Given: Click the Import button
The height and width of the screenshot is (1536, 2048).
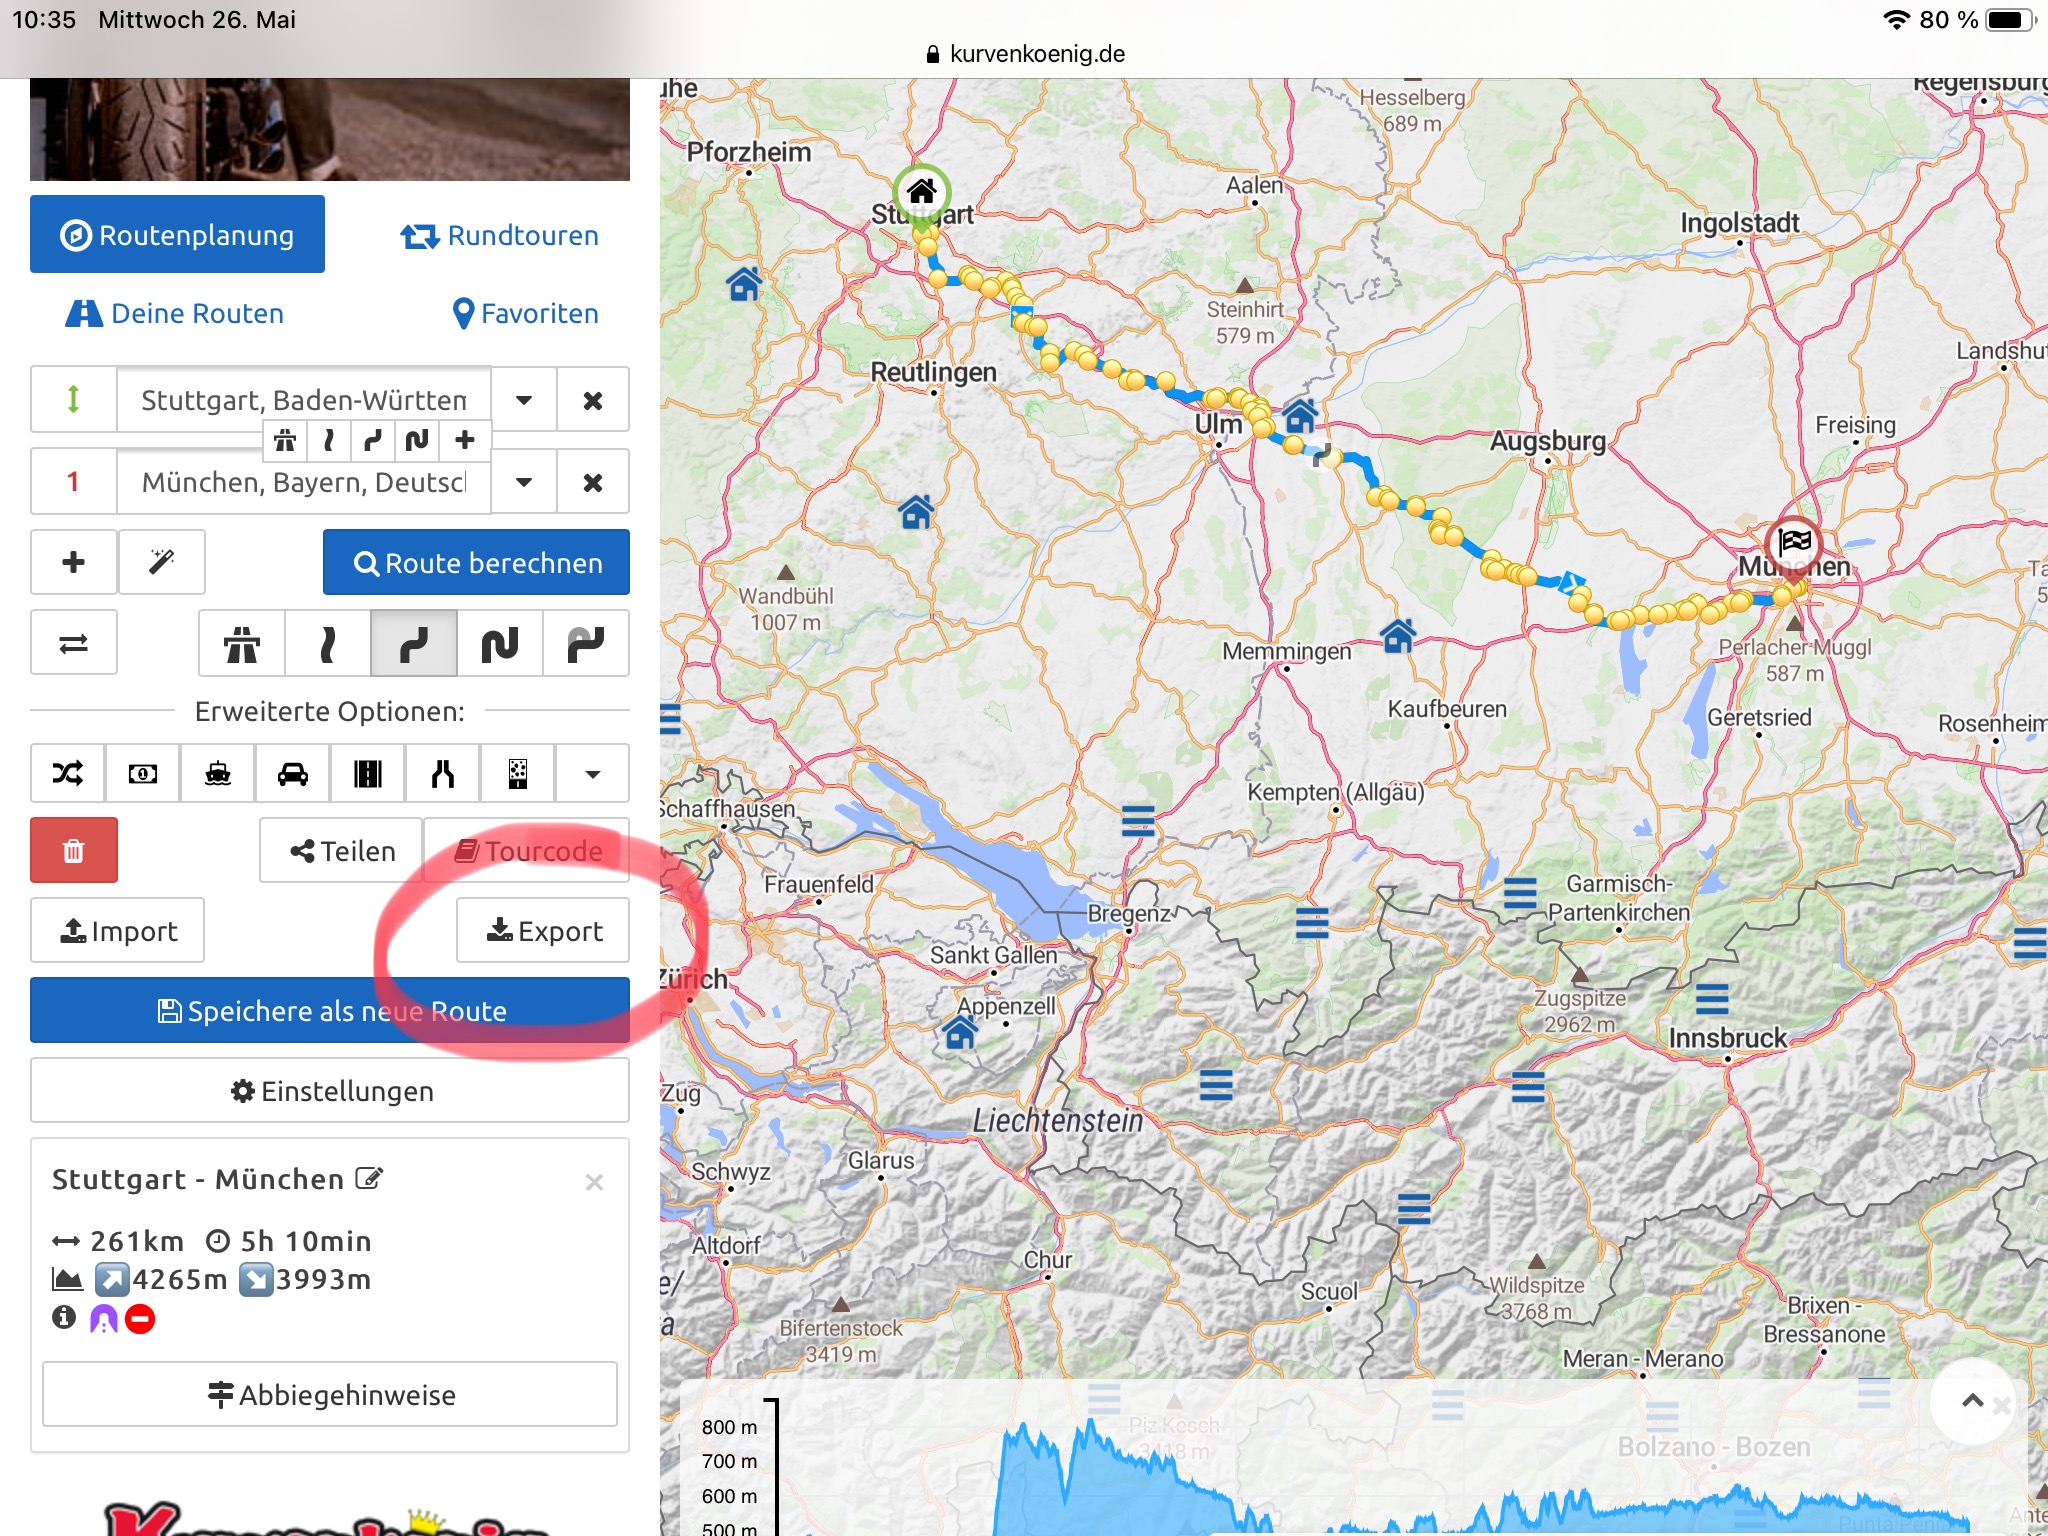Looking at the screenshot, I should click(x=118, y=931).
